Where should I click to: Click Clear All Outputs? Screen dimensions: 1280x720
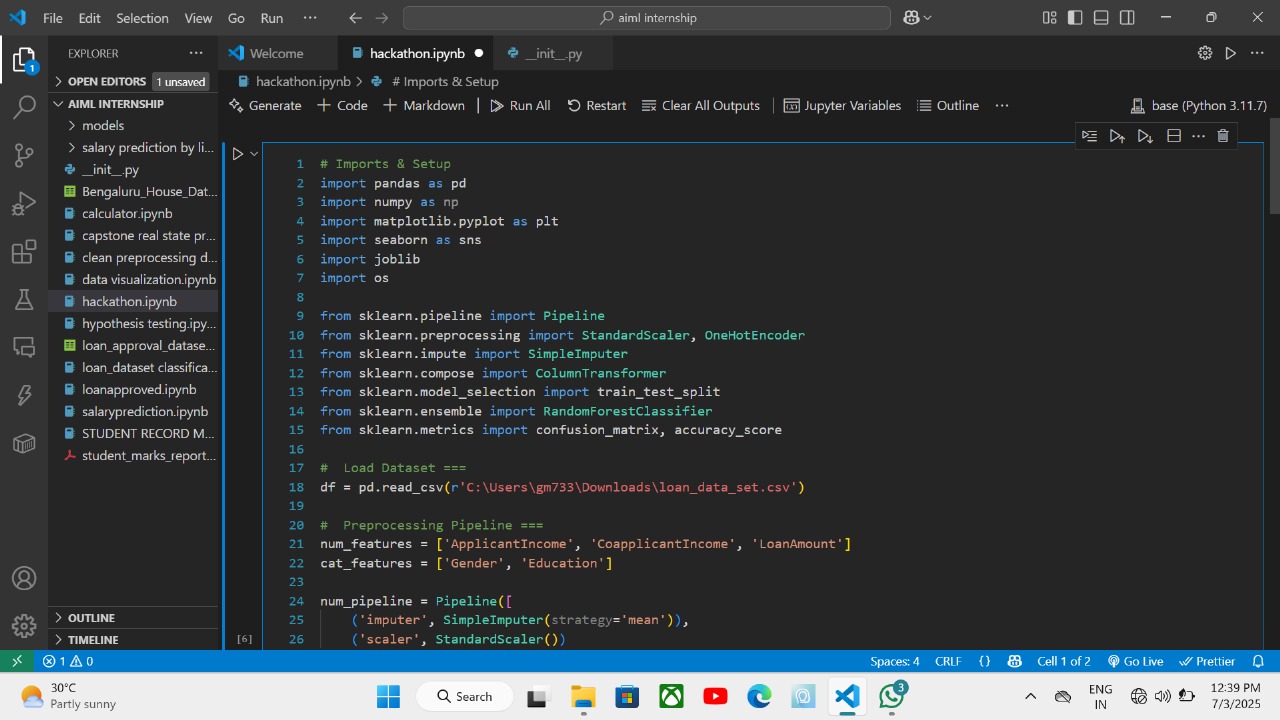point(700,105)
